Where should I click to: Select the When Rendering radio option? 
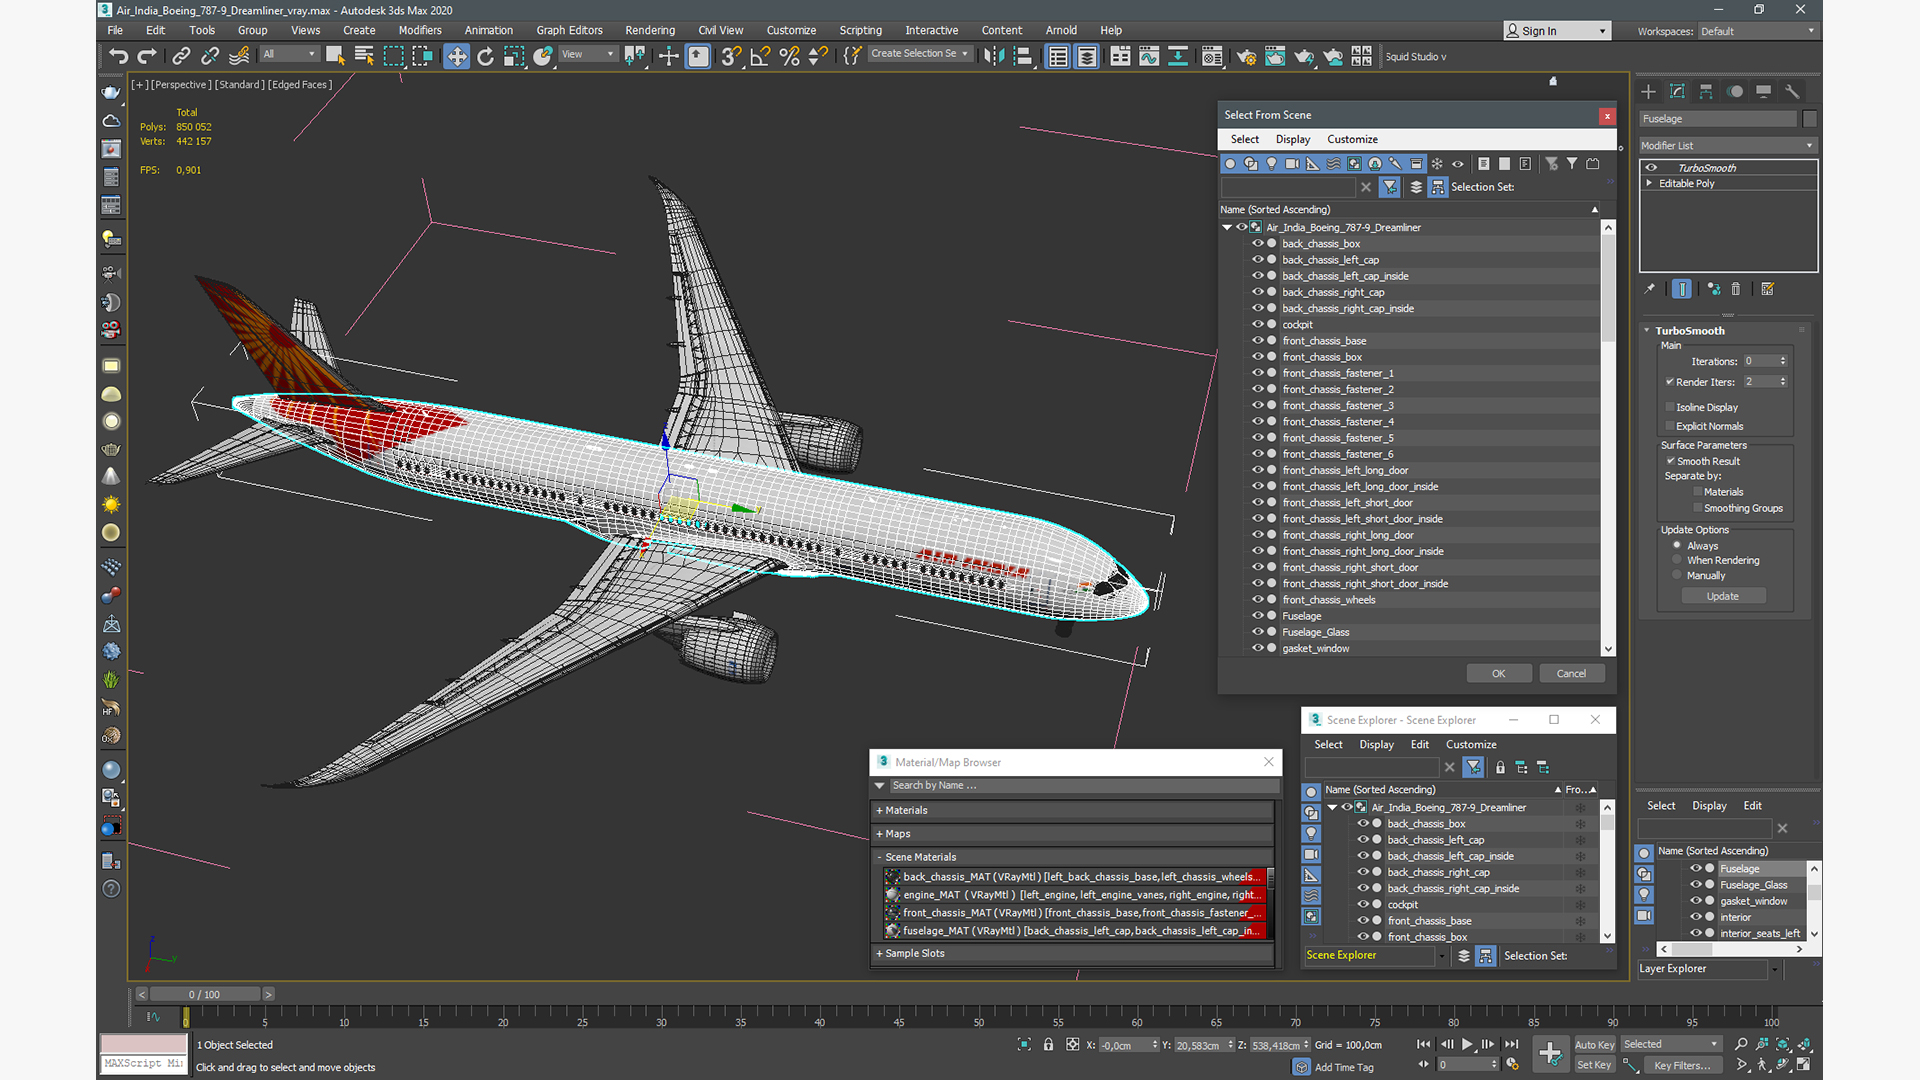[1677, 560]
